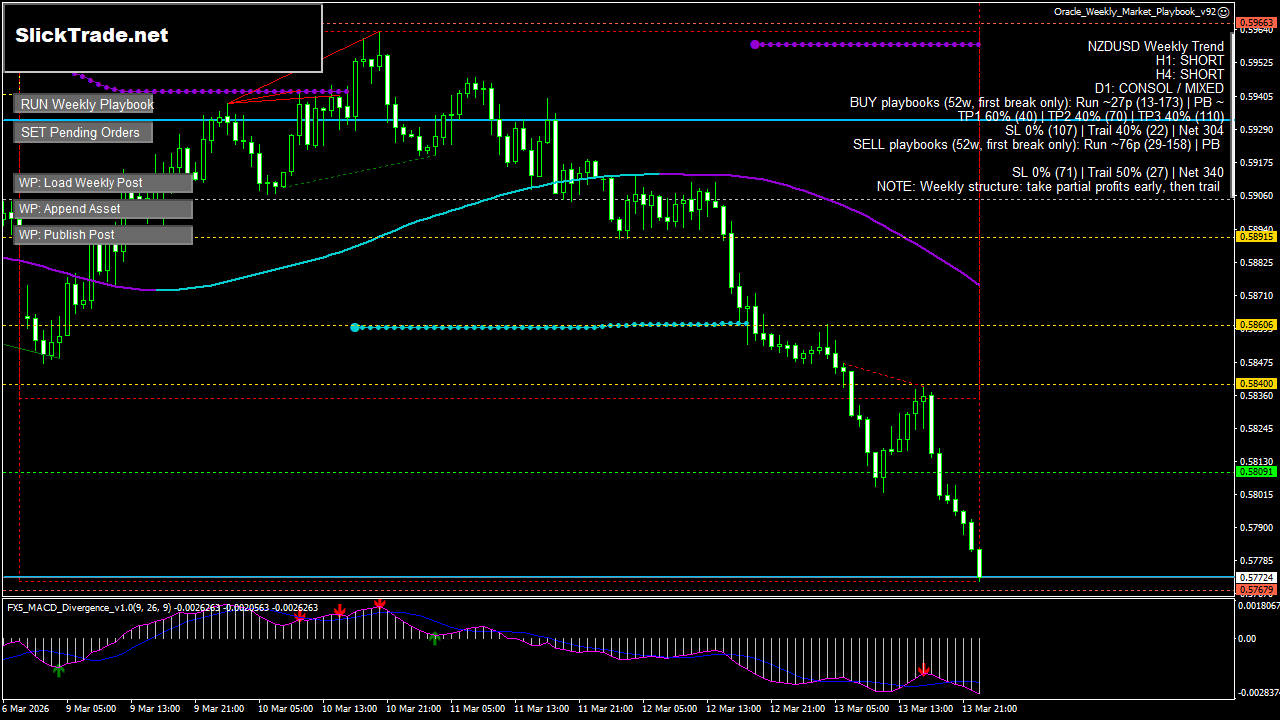
Task: Click the NZDUSD Weekly Trend text
Action: pos(1155,47)
